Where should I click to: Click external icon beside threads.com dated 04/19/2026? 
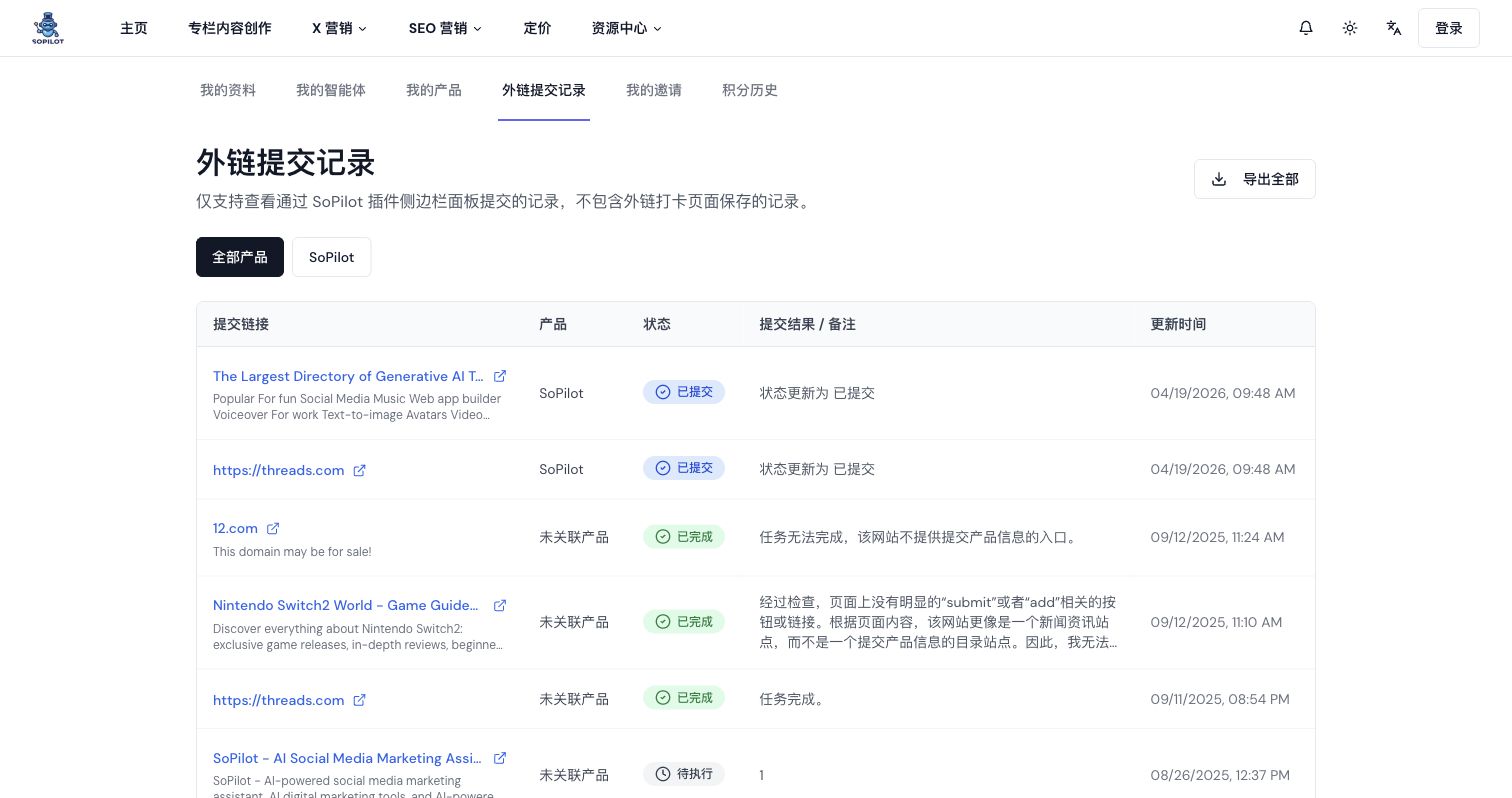(360, 470)
